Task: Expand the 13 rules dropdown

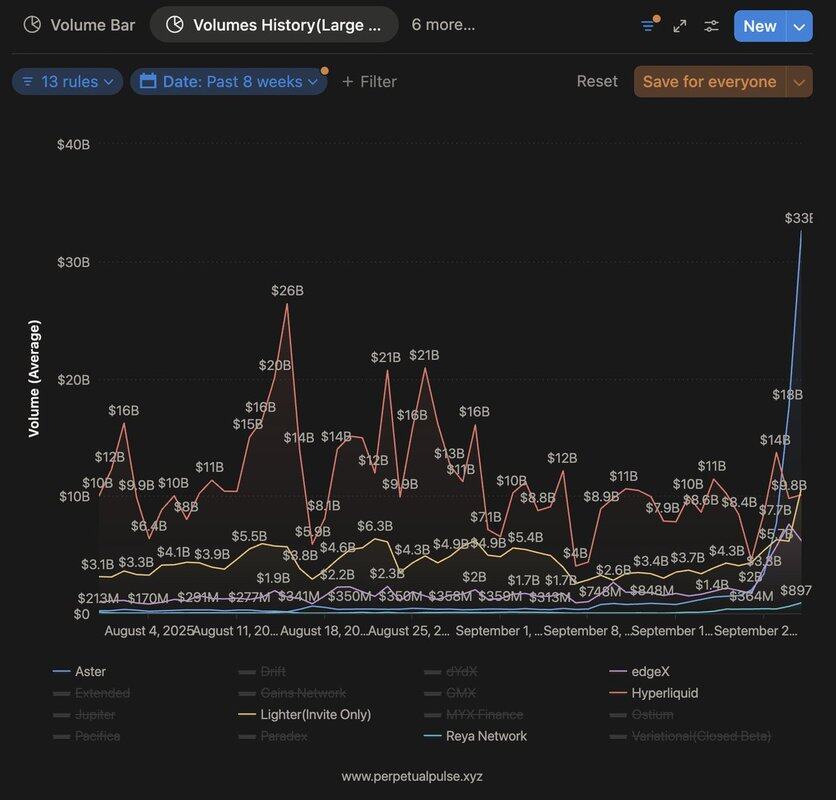Action: coord(68,82)
